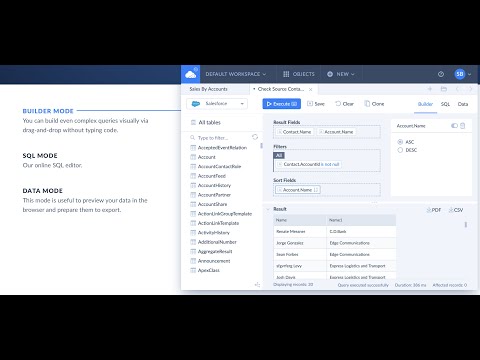This screenshot has height=360, width=480.
Task: Select AccountPartner table
Action: coord(214,195)
